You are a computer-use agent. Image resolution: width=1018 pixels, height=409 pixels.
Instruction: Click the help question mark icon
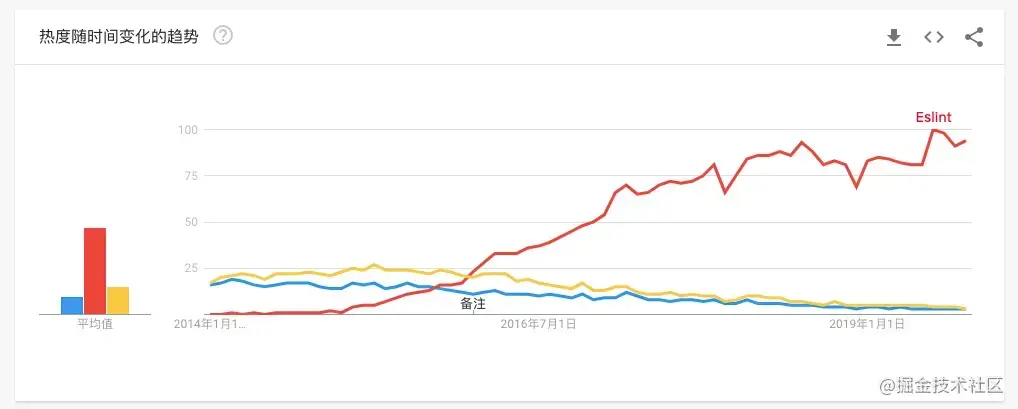(x=223, y=37)
